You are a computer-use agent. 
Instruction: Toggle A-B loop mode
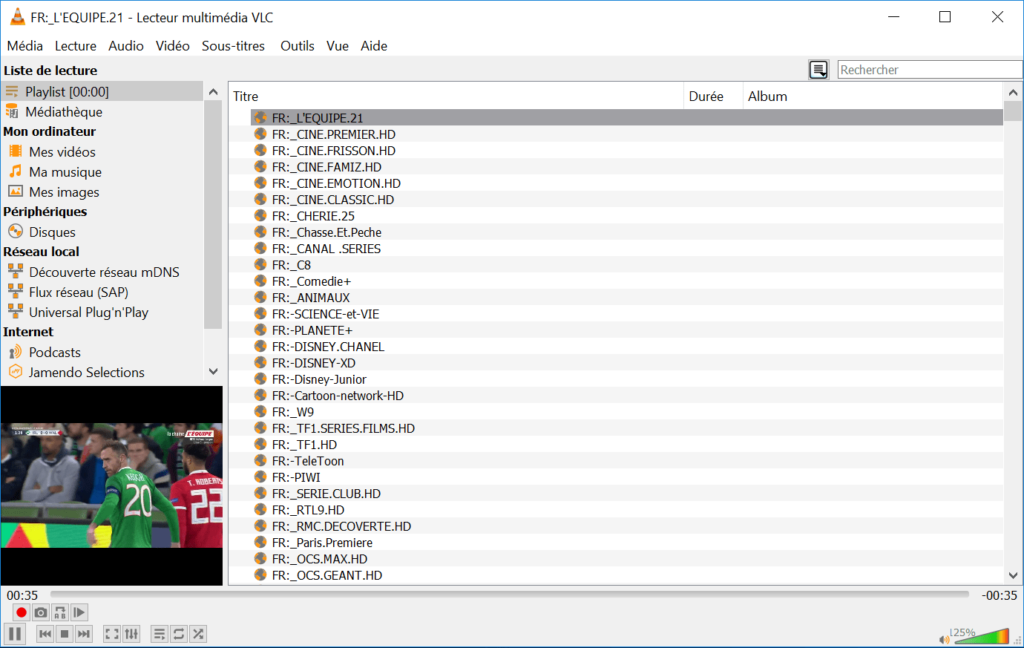(x=60, y=612)
